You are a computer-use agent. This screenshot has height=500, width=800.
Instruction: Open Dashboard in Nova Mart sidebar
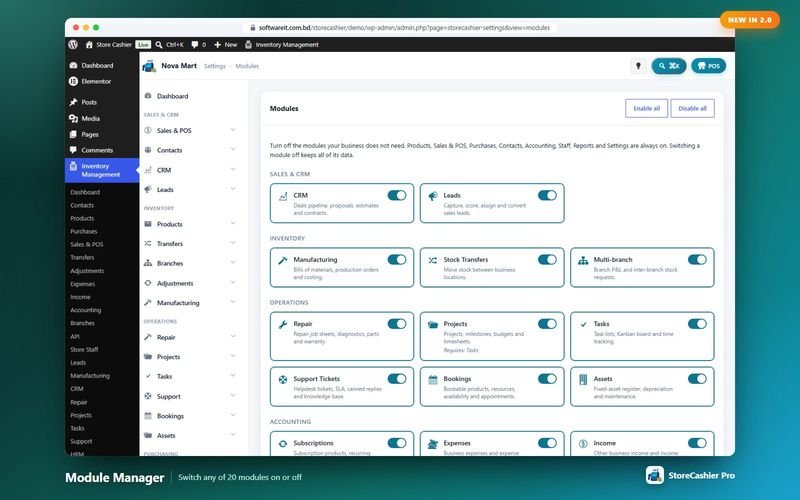172,96
